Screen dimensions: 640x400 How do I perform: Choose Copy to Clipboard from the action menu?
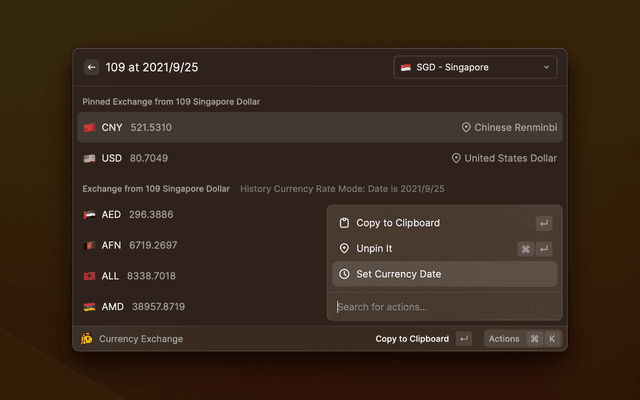(x=440, y=223)
